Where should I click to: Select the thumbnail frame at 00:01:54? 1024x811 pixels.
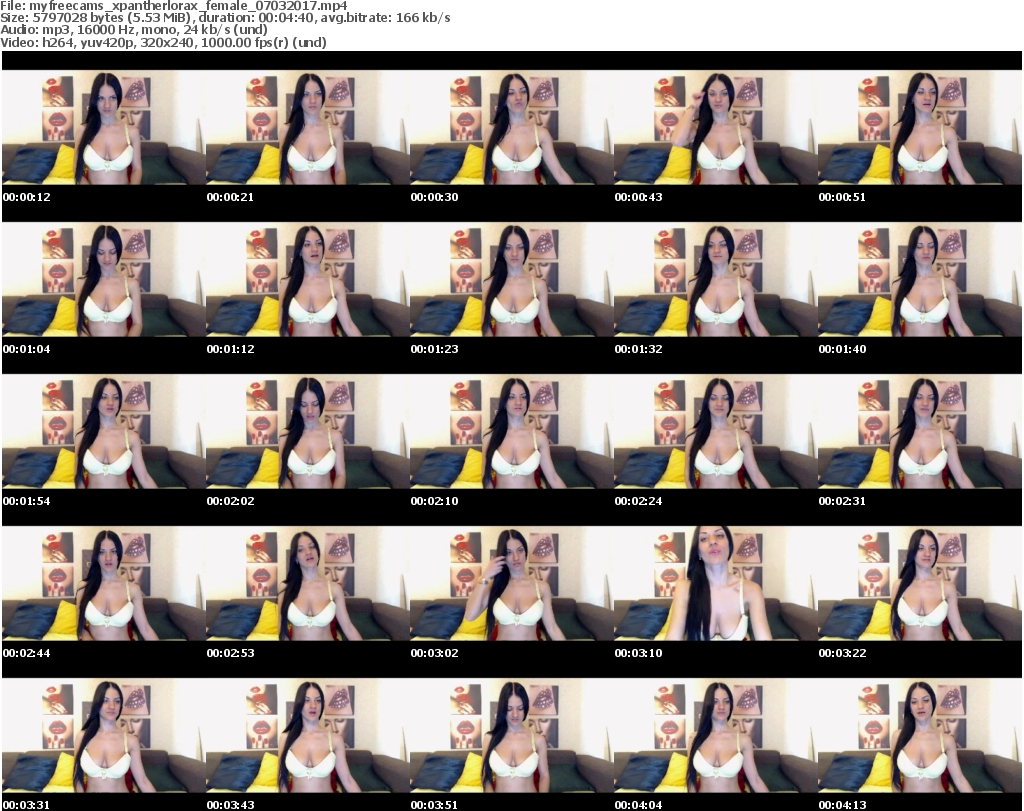[104, 432]
